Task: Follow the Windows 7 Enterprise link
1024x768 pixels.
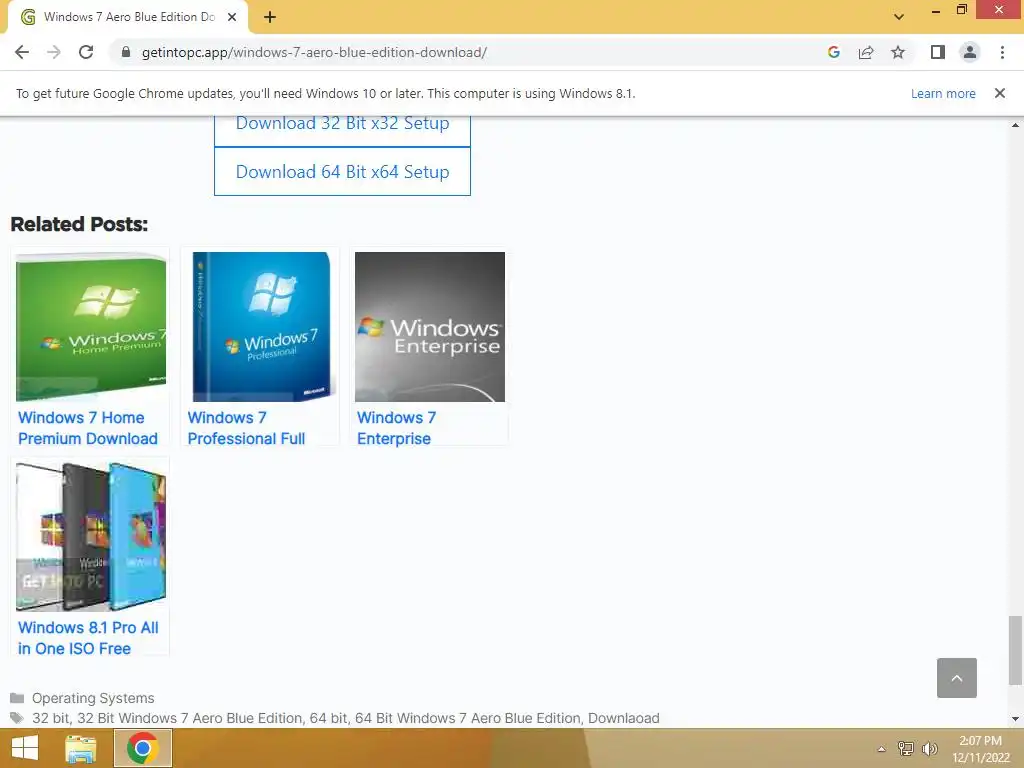Action: [x=396, y=428]
